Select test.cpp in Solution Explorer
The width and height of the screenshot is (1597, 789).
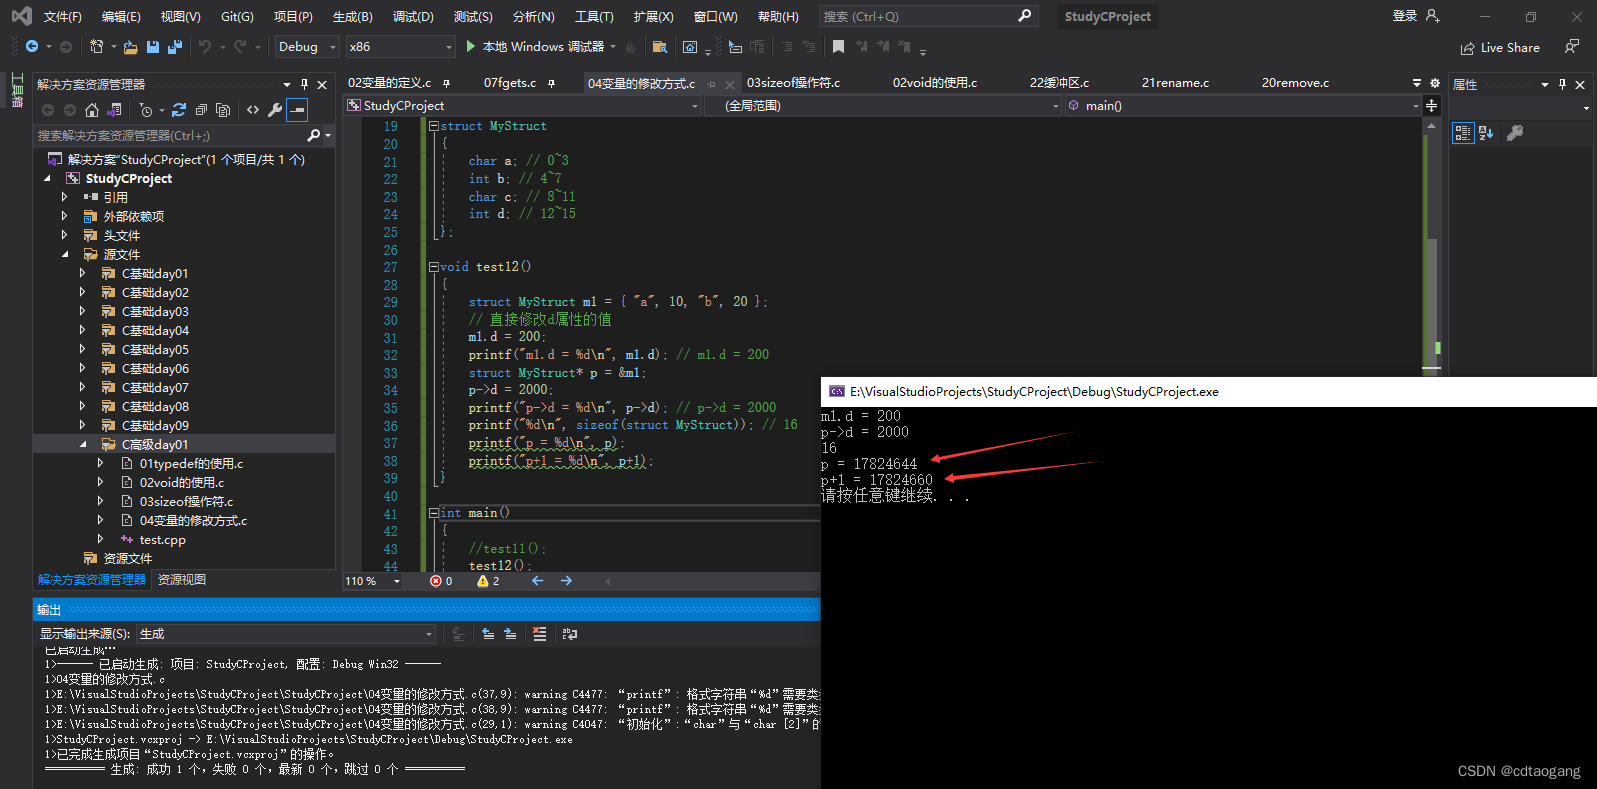pyautogui.click(x=162, y=540)
